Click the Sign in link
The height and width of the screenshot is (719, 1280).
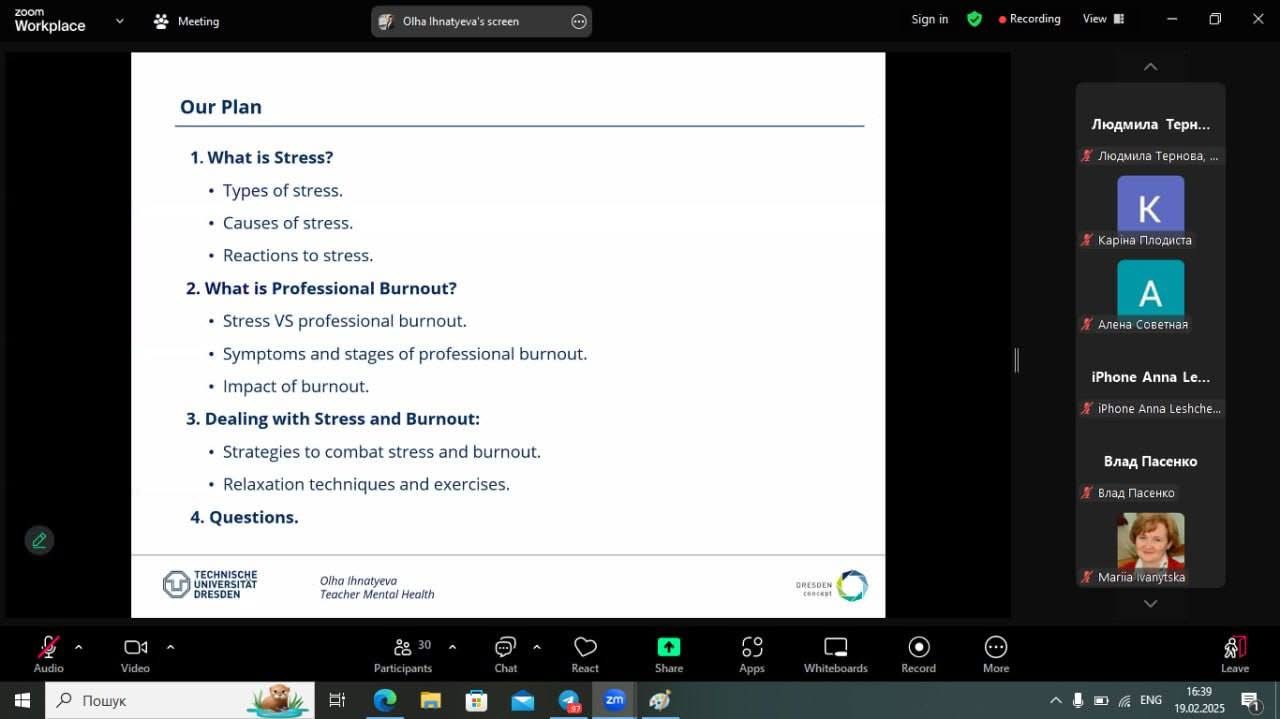point(930,19)
